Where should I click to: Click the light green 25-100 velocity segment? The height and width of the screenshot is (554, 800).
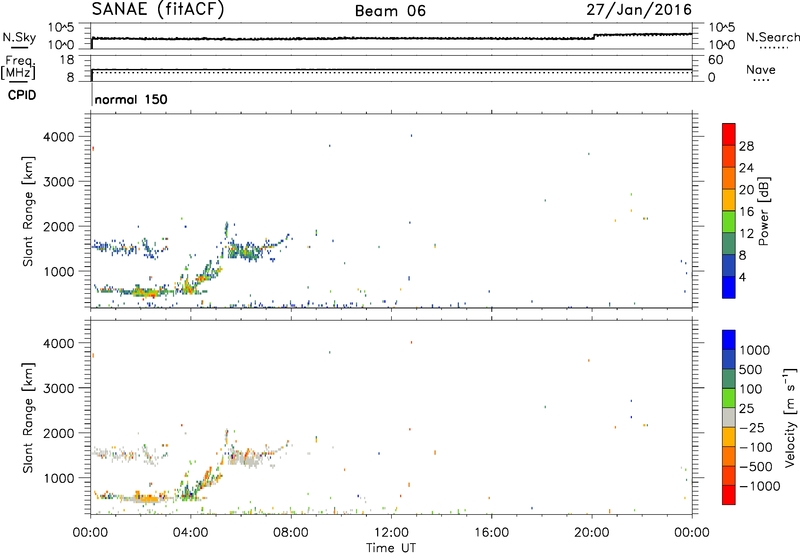point(729,398)
